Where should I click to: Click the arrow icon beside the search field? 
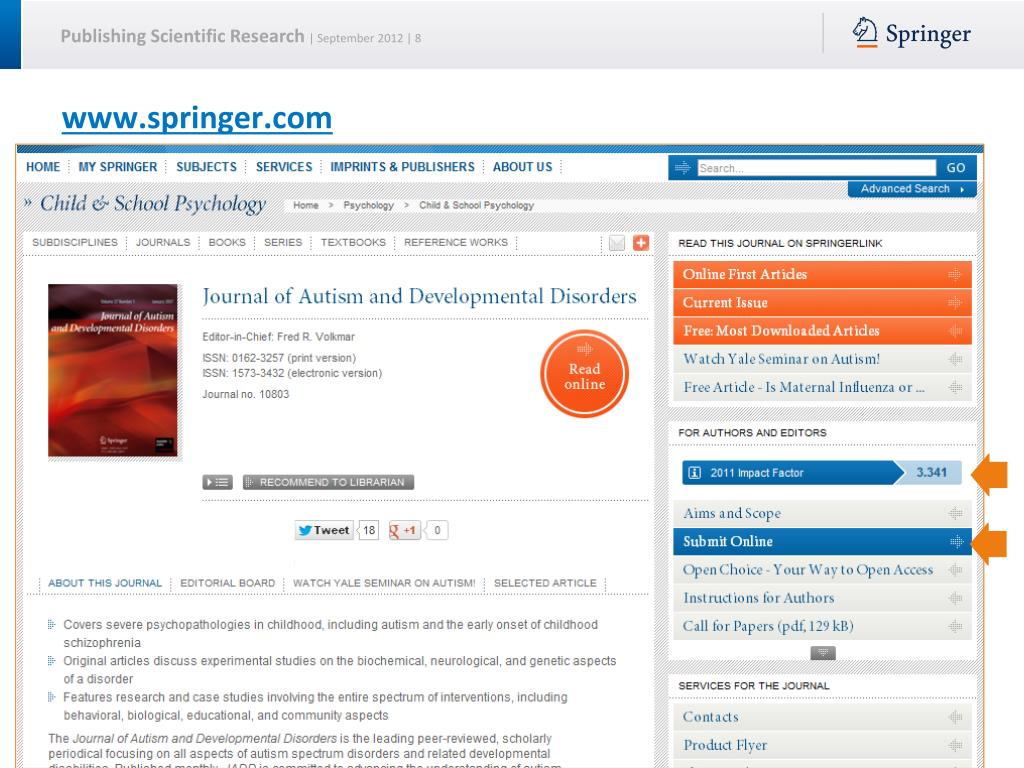click(x=682, y=168)
